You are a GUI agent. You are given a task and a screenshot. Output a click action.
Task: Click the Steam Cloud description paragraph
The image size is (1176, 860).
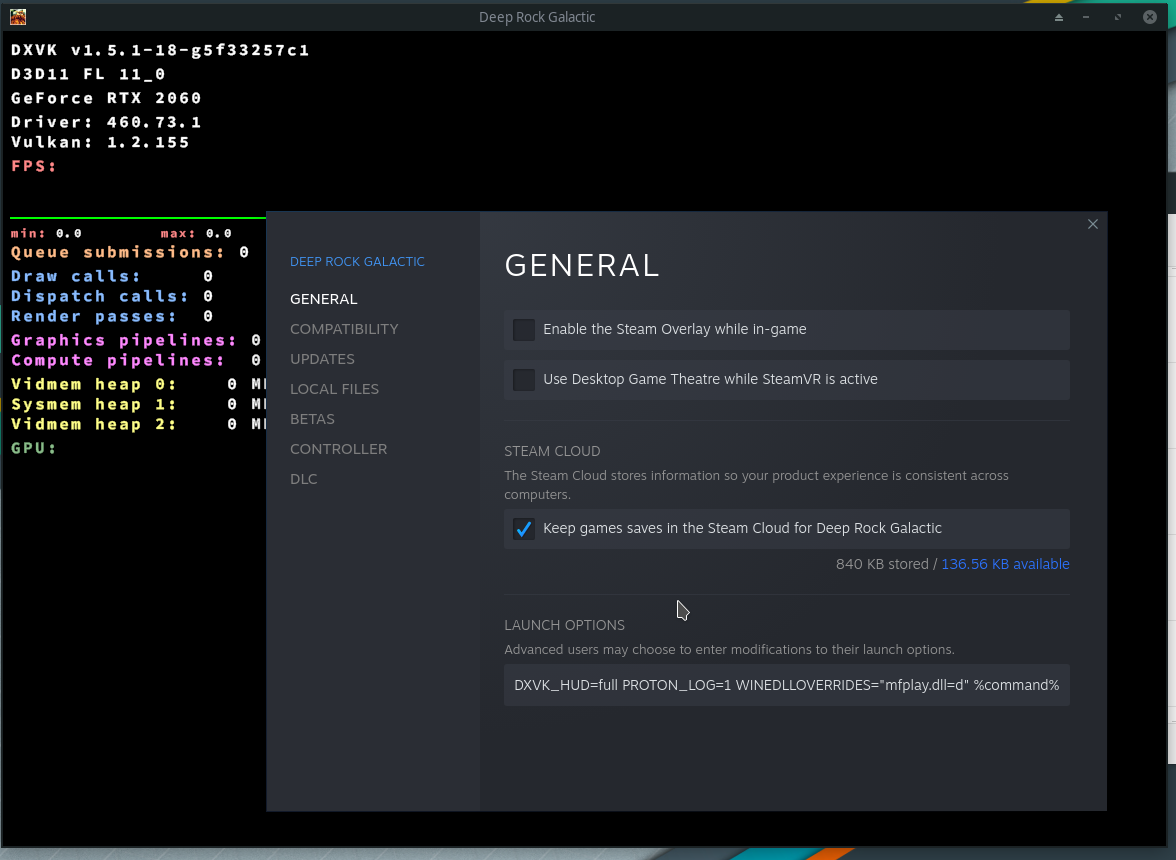coord(756,485)
